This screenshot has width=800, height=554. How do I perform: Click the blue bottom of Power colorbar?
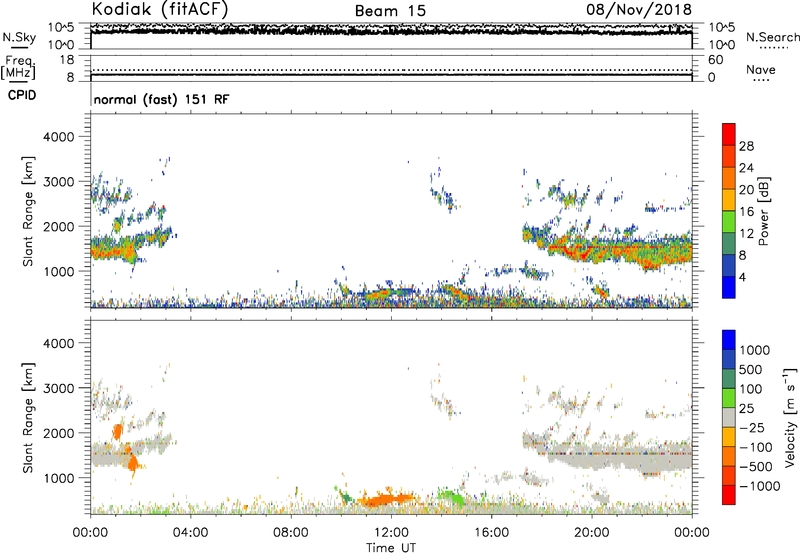pyautogui.click(x=728, y=287)
